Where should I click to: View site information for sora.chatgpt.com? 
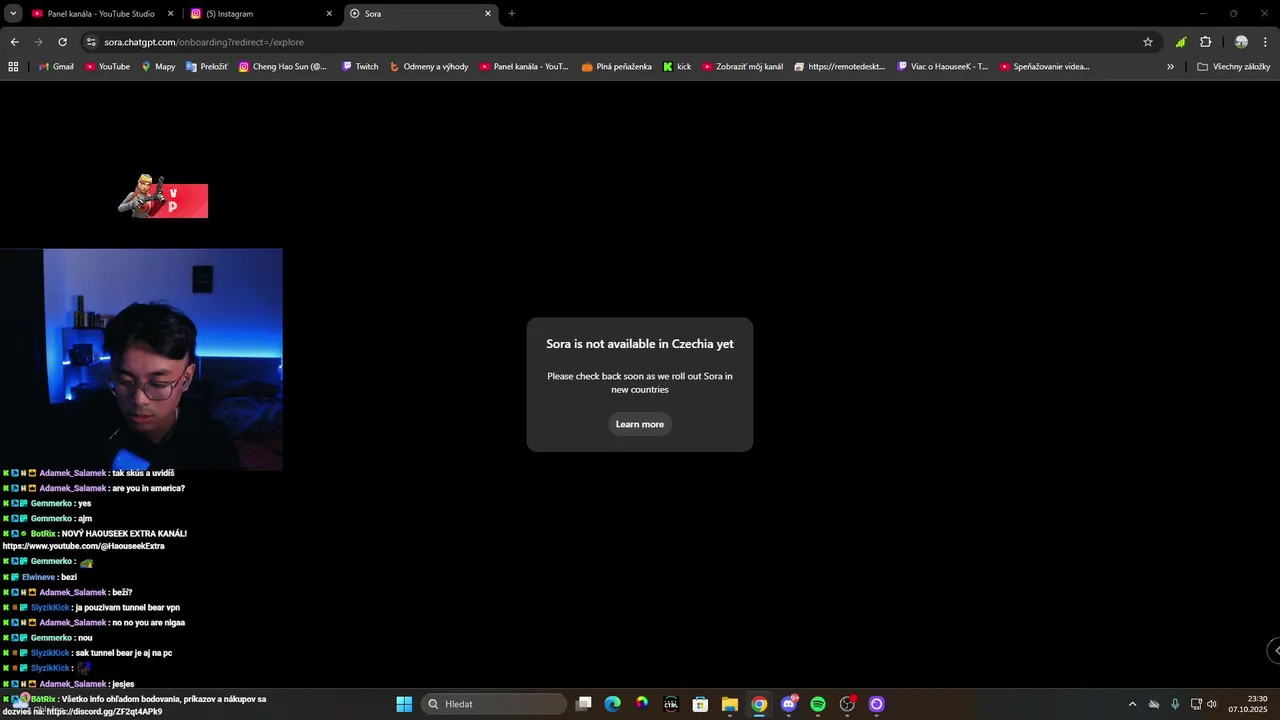(91, 42)
